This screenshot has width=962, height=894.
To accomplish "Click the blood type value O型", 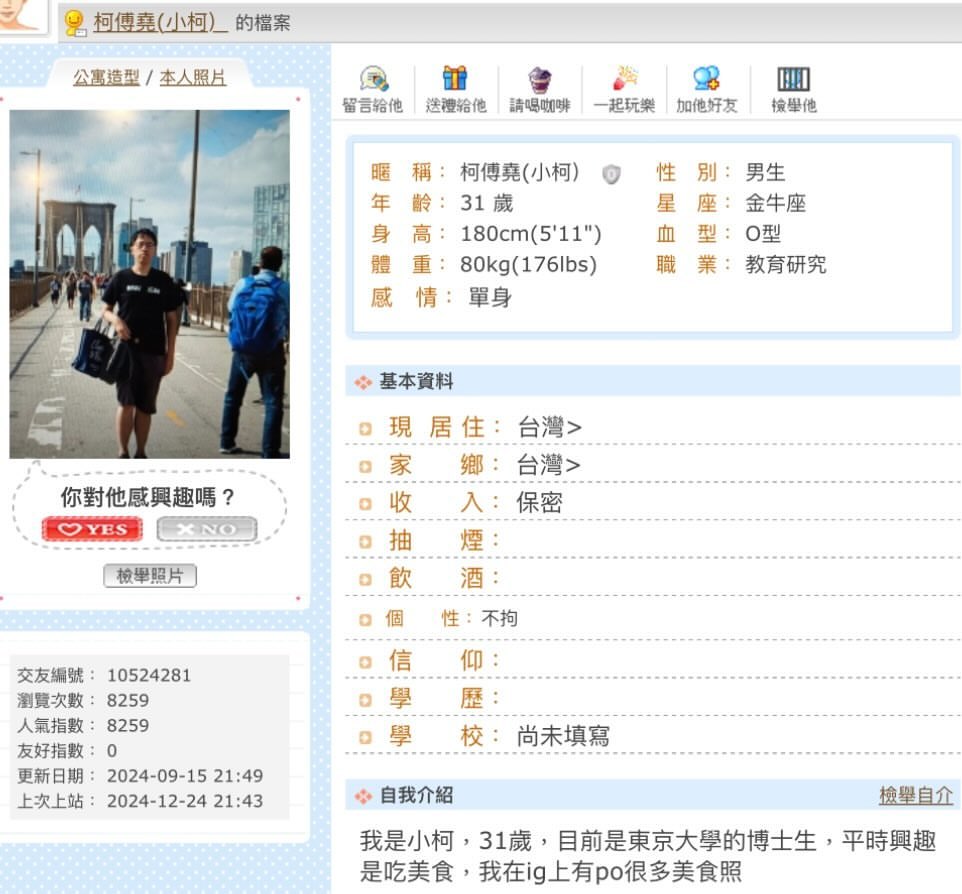I will click(x=763, y=234).
